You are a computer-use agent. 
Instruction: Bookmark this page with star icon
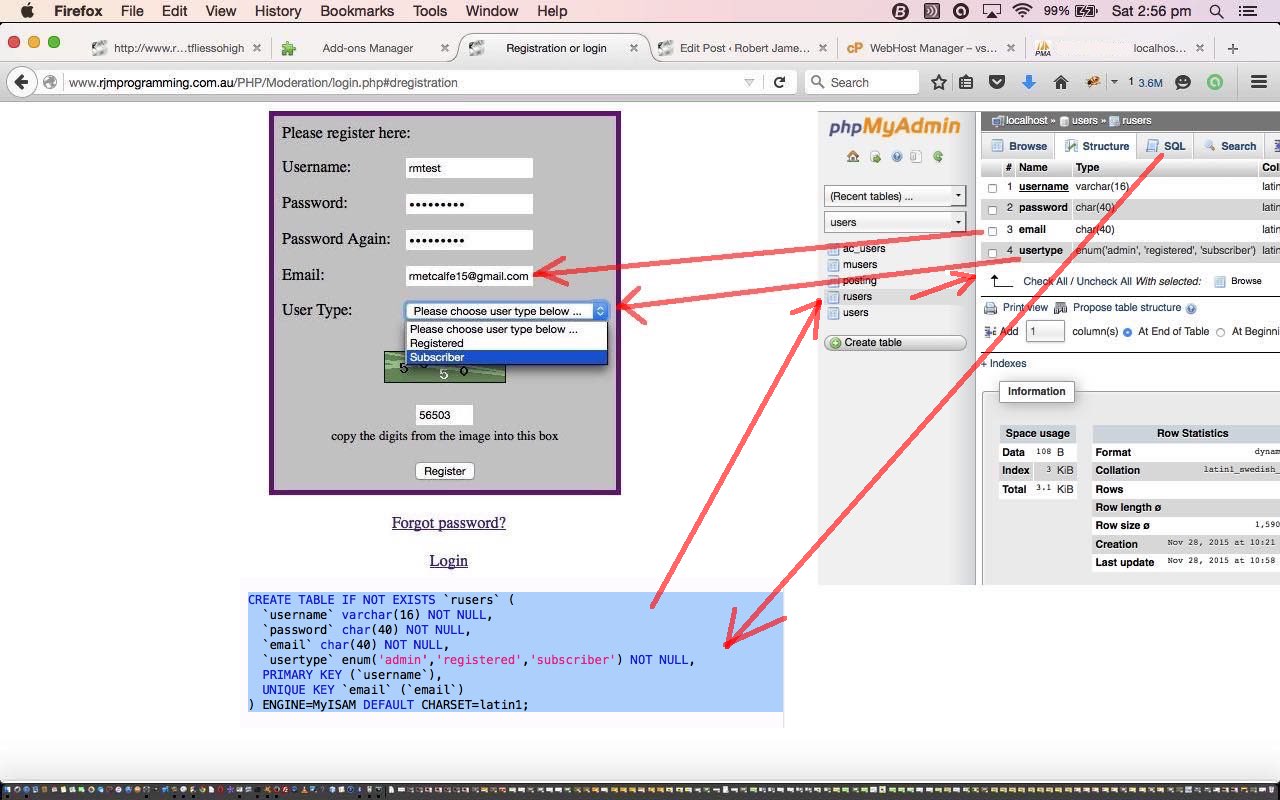click(x=938, y=82)
